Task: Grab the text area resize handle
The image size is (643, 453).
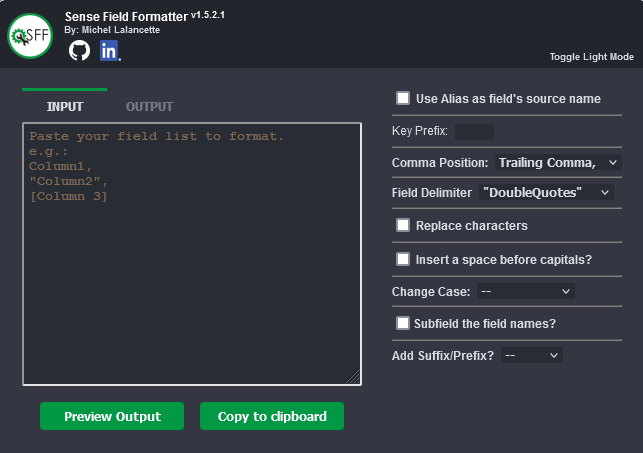Action: (x=353, y=377)
